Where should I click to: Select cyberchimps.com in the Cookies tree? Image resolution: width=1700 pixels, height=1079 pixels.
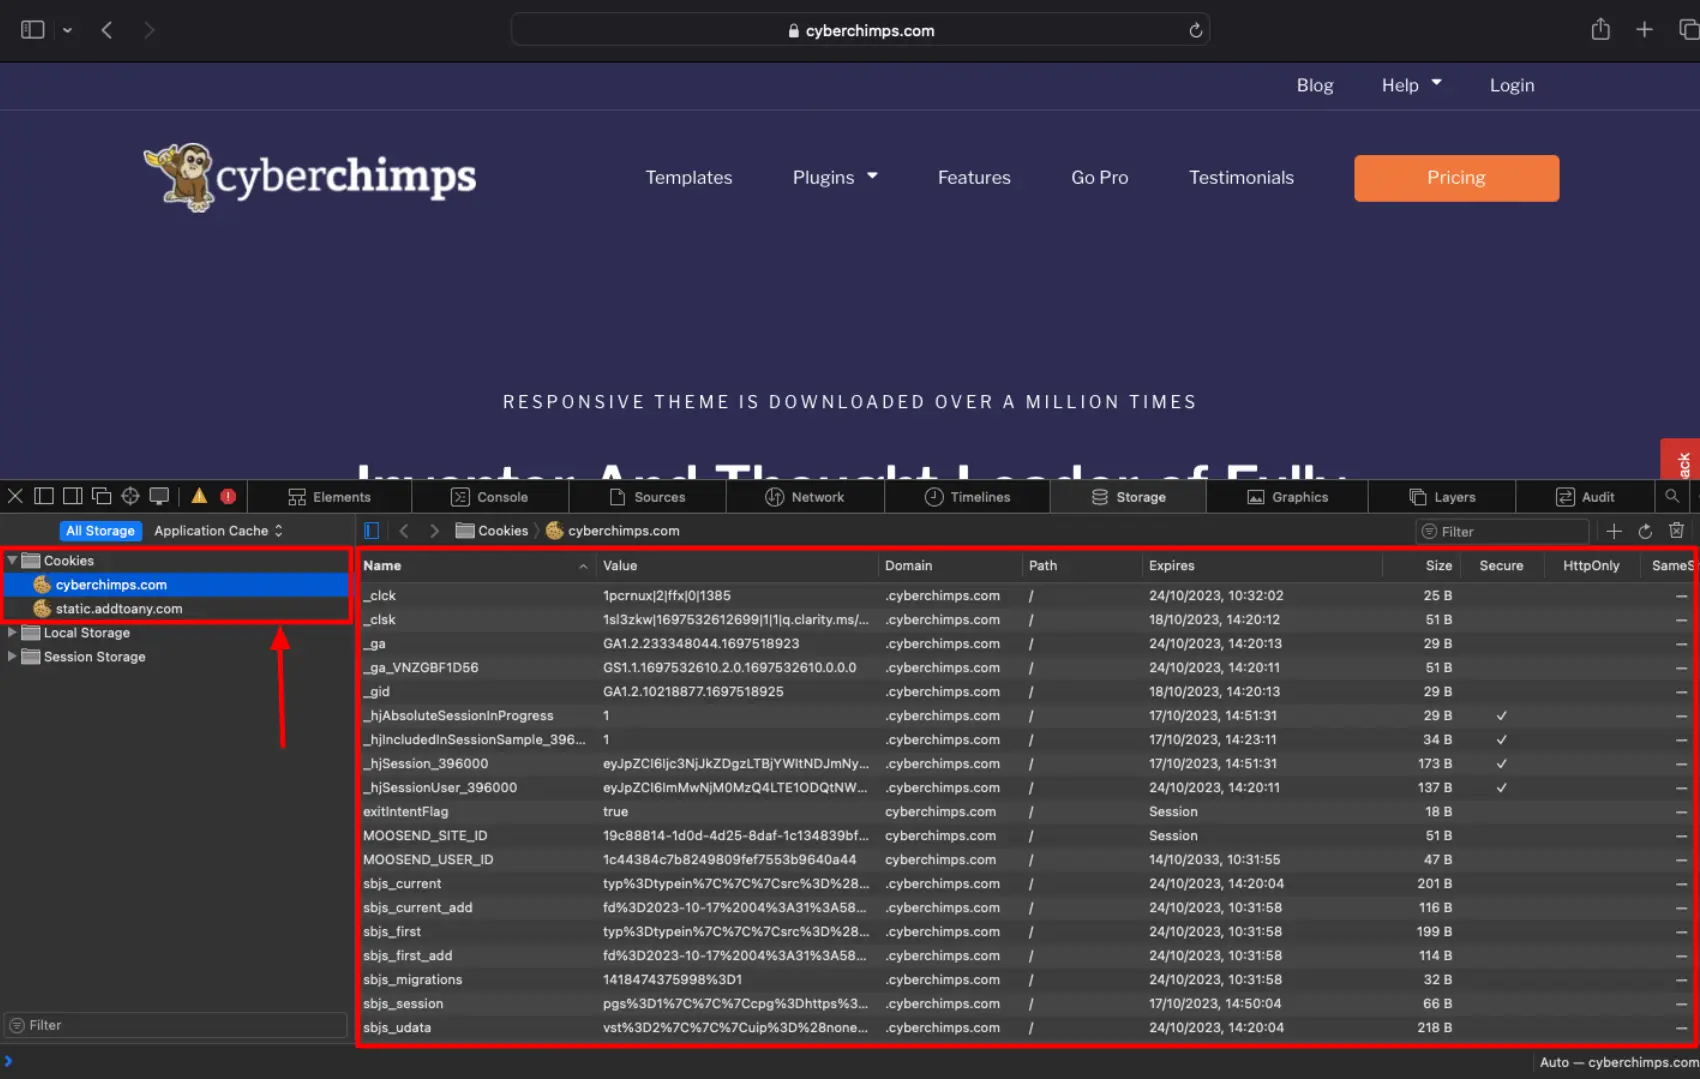coord(176,585)
